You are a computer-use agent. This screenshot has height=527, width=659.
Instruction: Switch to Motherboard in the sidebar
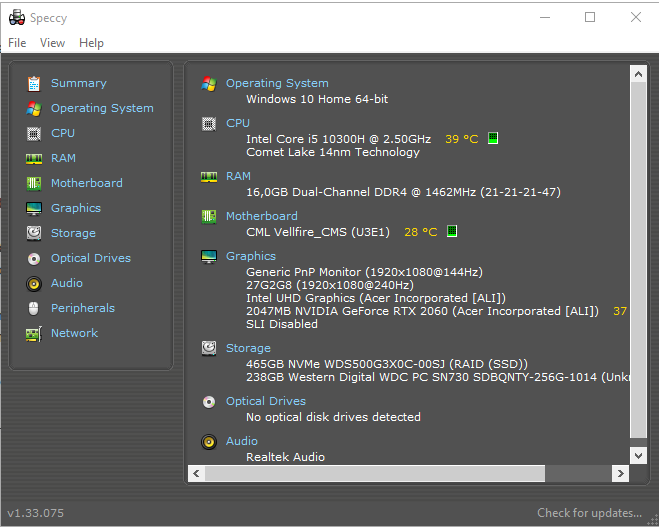[x=87, y=183]
